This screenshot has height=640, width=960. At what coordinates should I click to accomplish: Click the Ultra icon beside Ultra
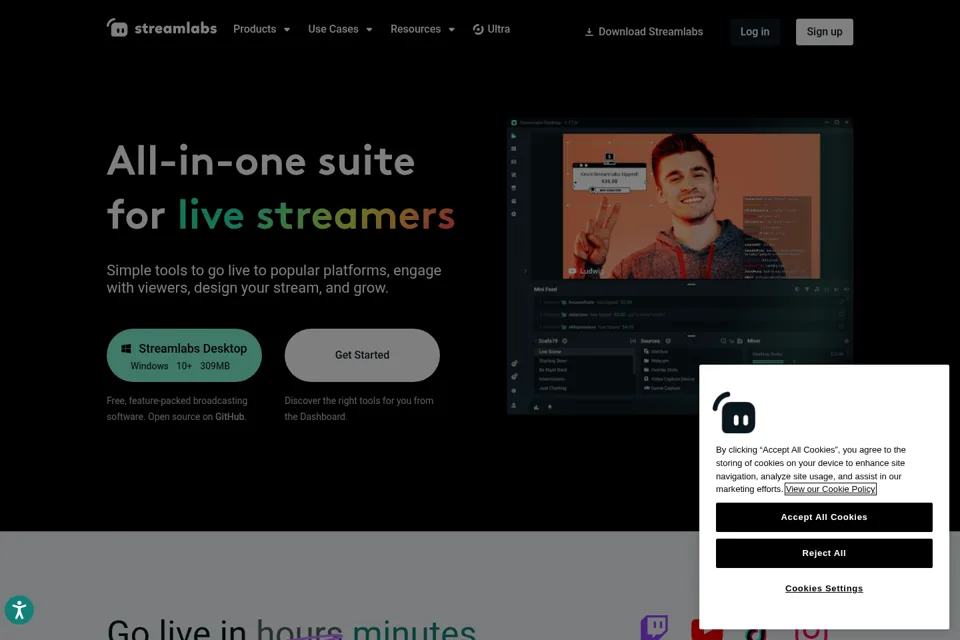(478, 29)
